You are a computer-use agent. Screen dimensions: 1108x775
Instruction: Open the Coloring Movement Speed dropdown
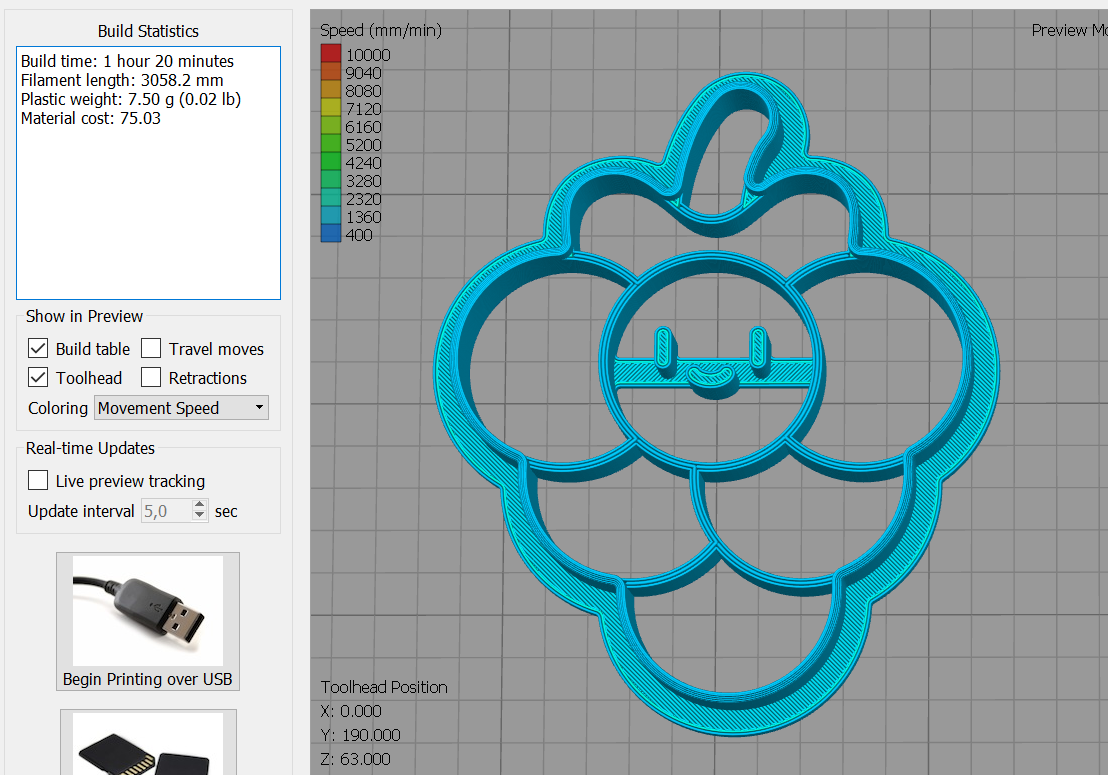(x=182, y=408)
